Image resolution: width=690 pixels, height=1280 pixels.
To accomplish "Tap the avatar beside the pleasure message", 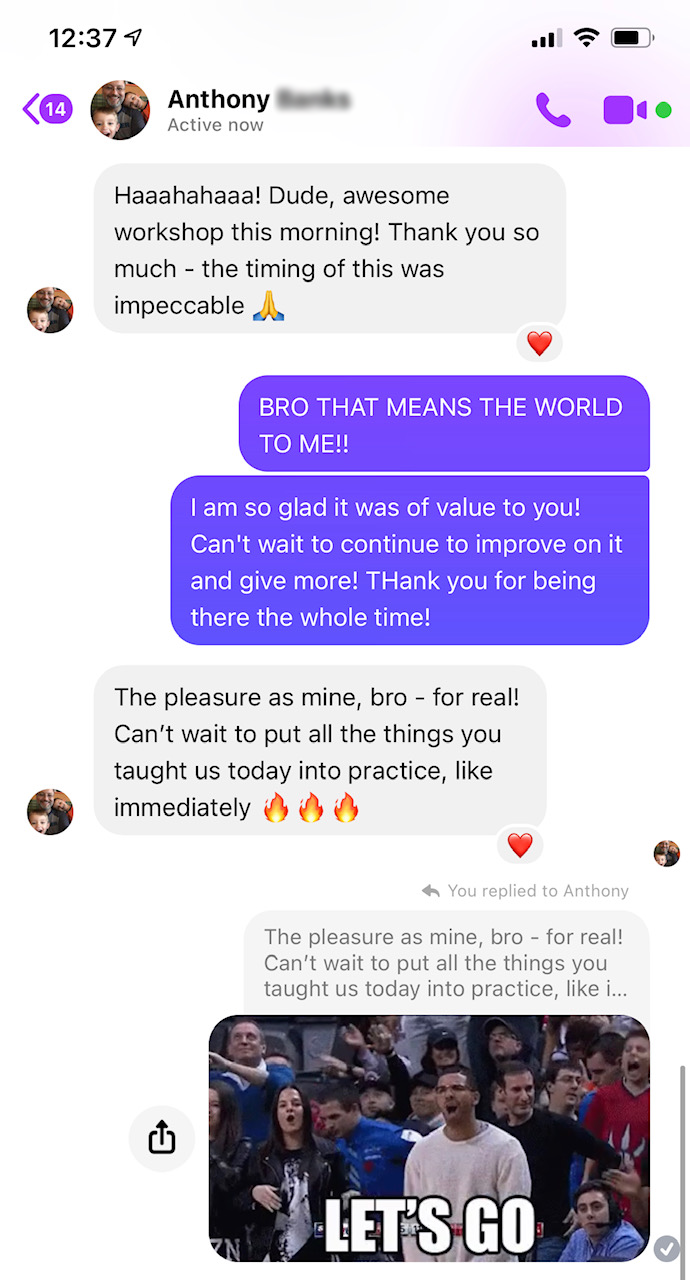I will click(x=50, y=811).
